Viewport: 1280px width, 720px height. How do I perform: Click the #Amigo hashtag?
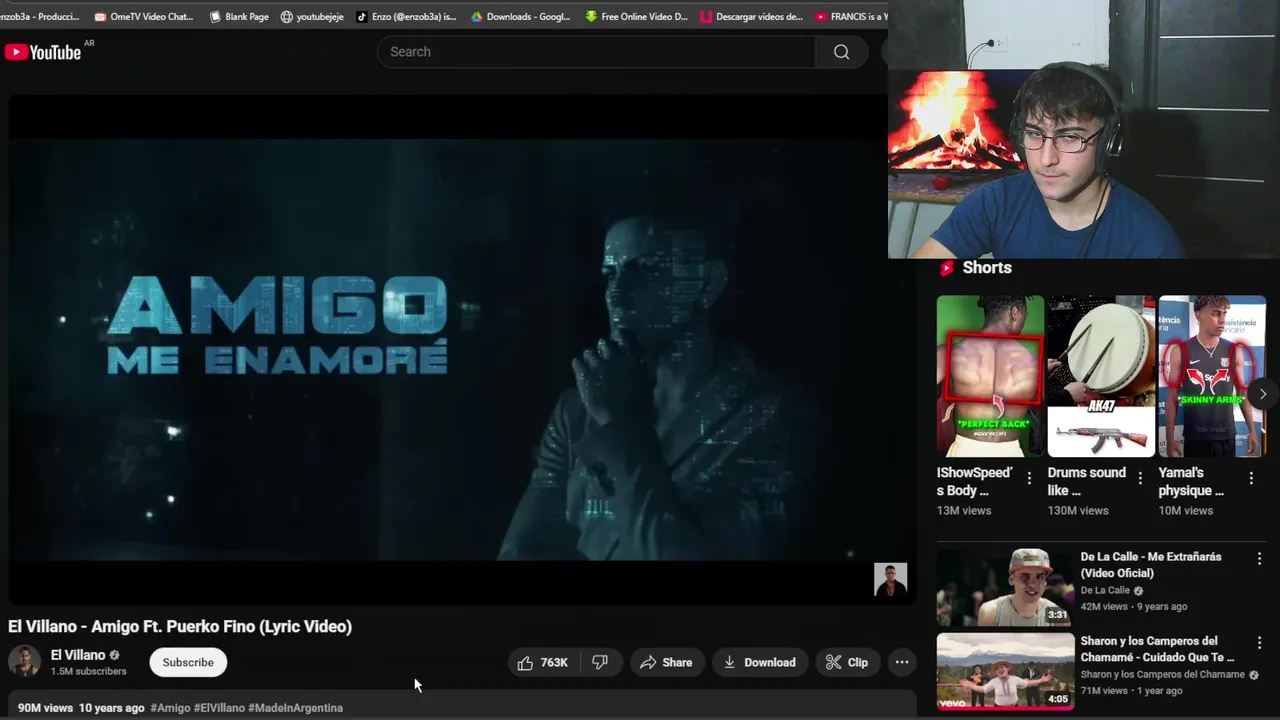point(170,708)
